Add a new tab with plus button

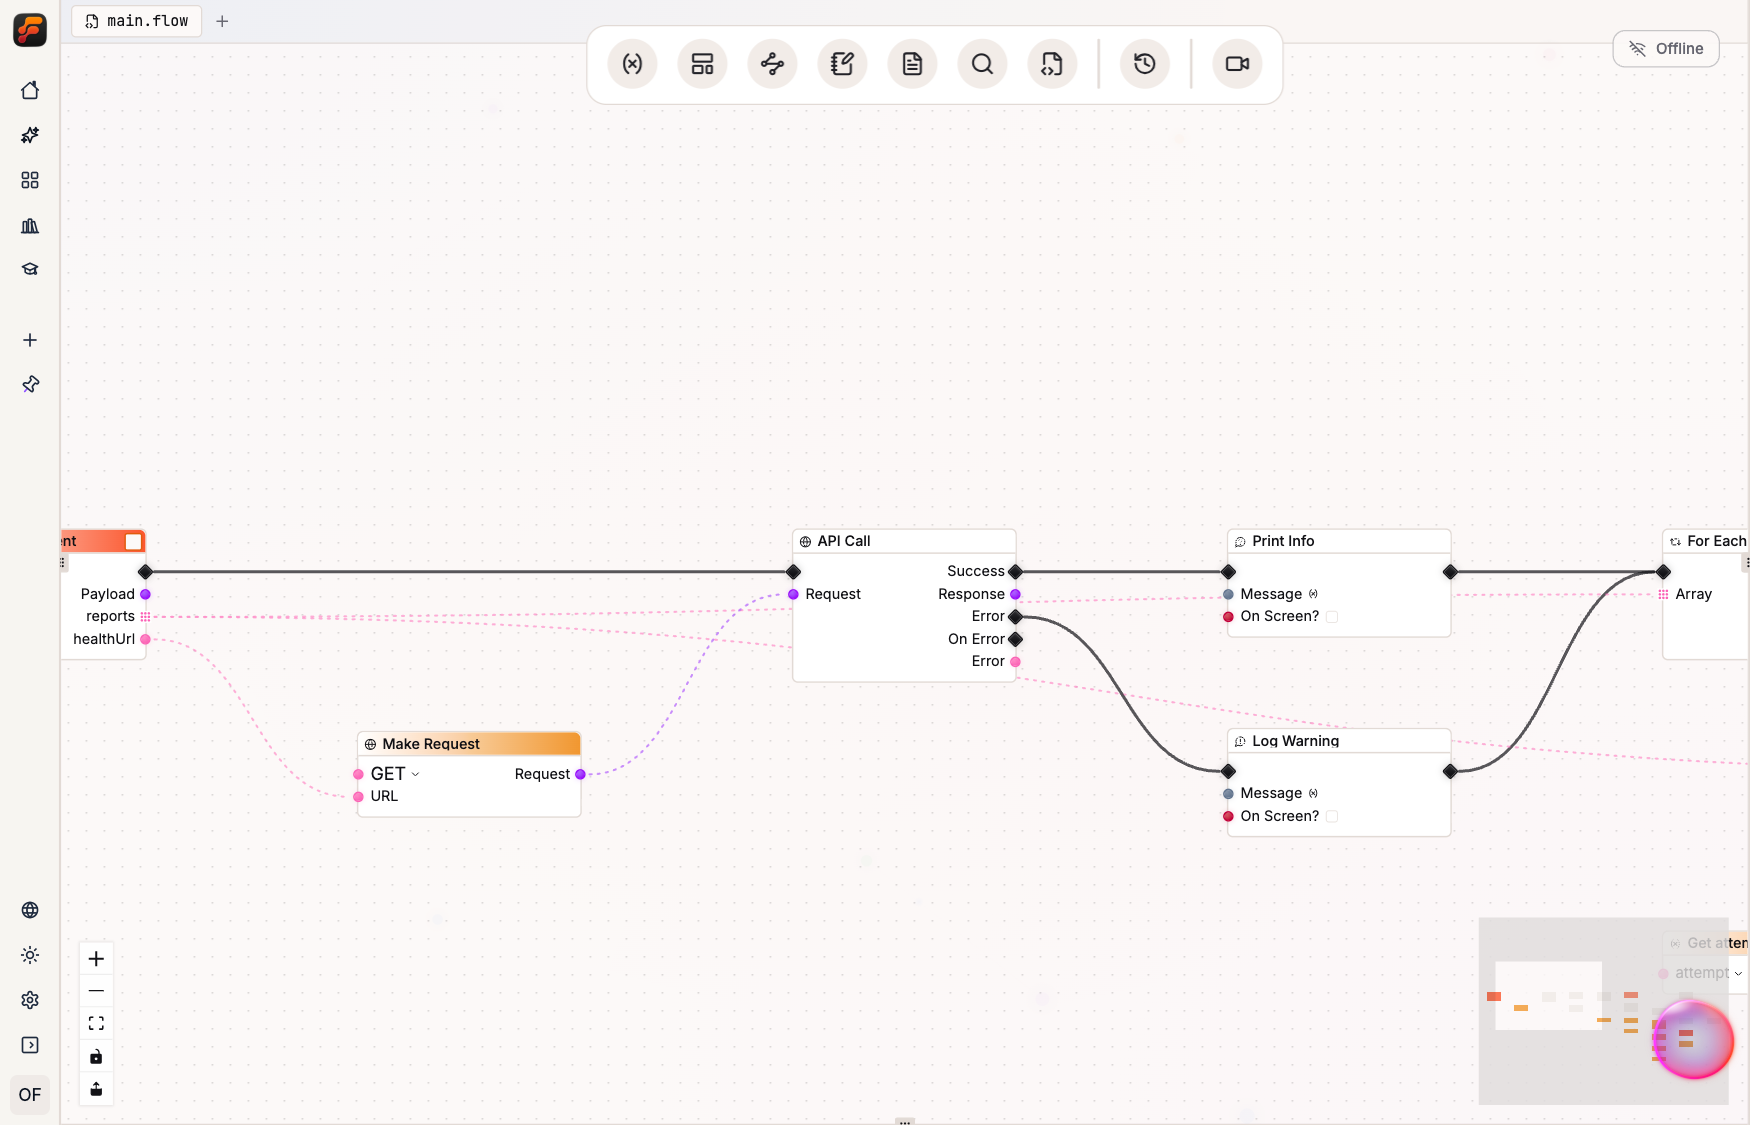(222, 21)
